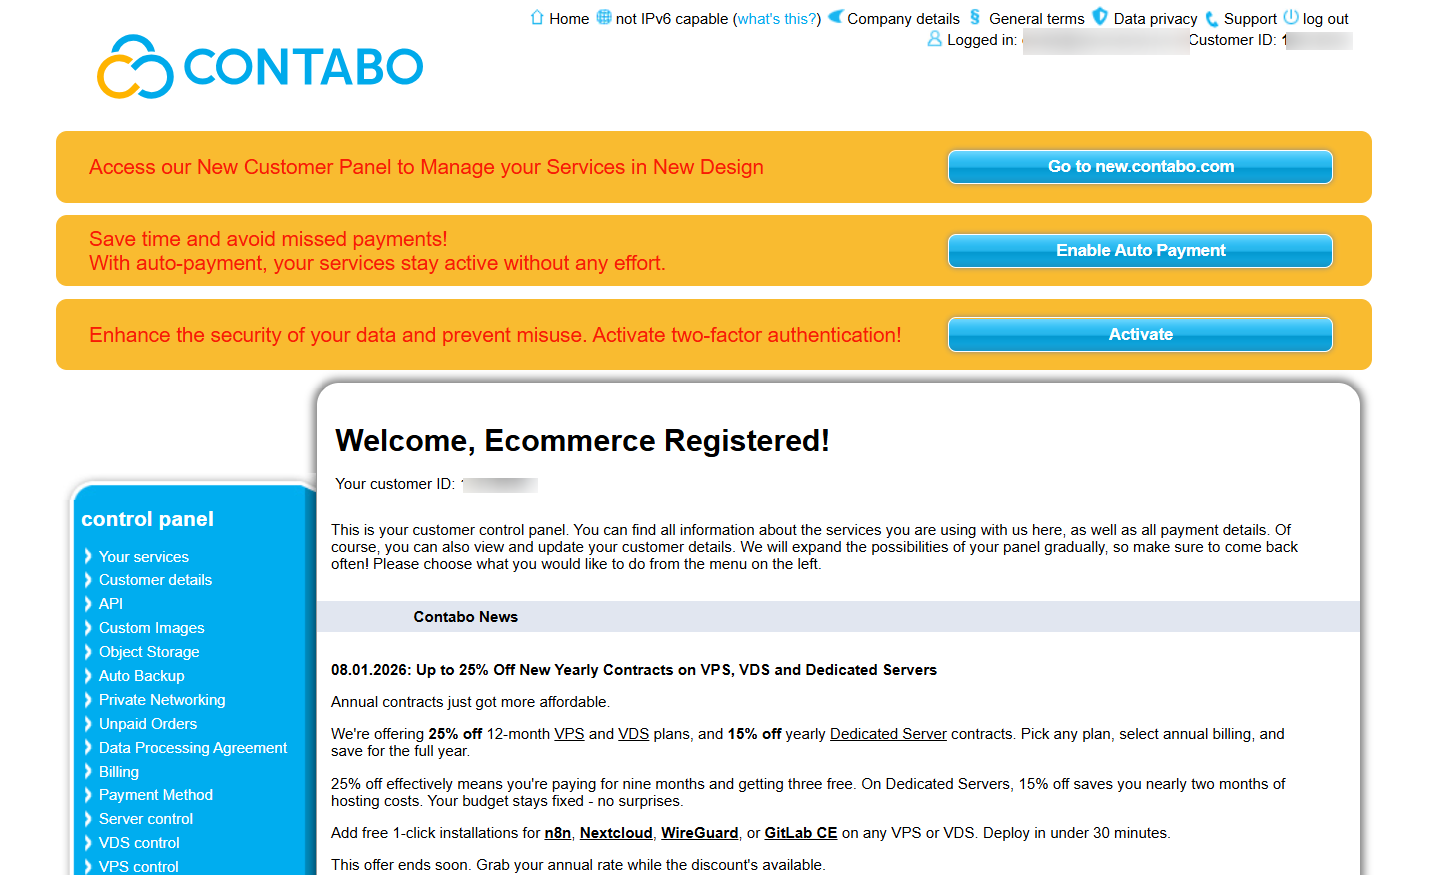Image resolution: width=1433 pixels, height=875 pixels.
Task: Open Custom Images menu entry
Action: click(x=151, y=628)
